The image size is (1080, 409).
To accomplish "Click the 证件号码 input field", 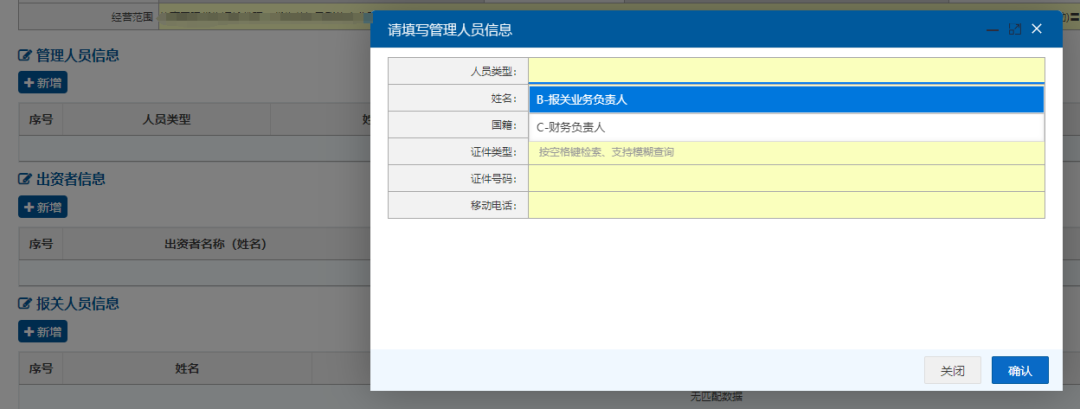I will pos(786,179).
